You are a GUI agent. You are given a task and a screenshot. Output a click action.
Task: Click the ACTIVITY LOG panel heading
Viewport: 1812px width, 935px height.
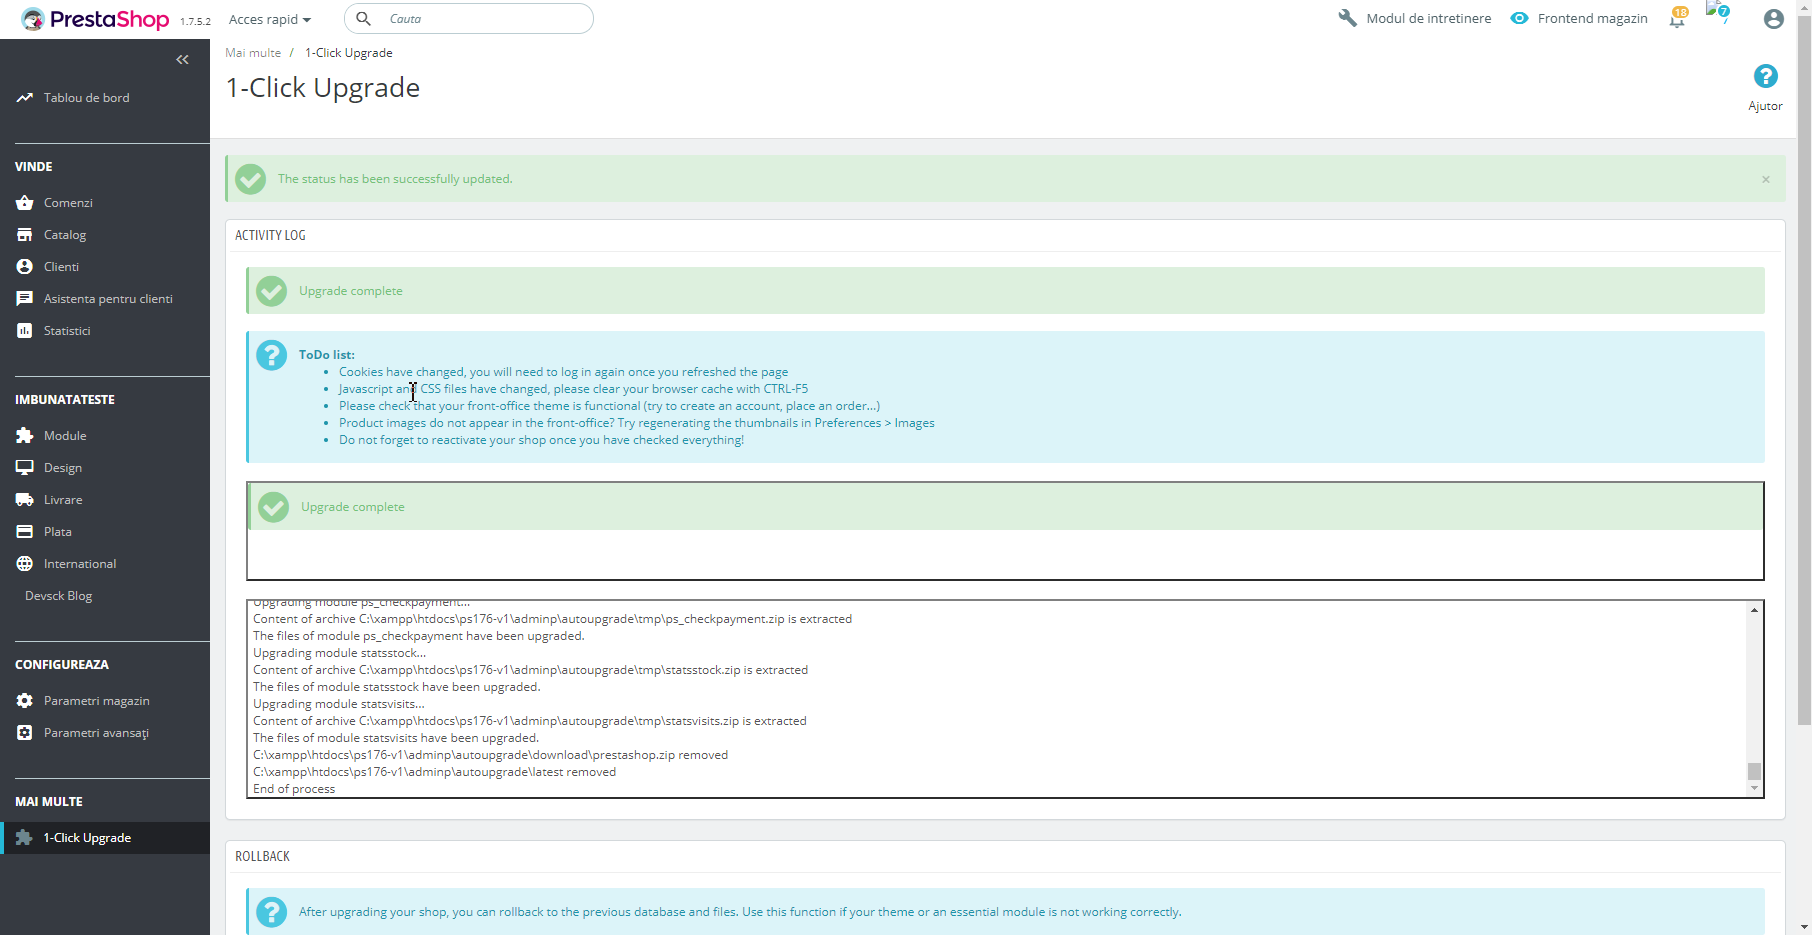[270, 236]
